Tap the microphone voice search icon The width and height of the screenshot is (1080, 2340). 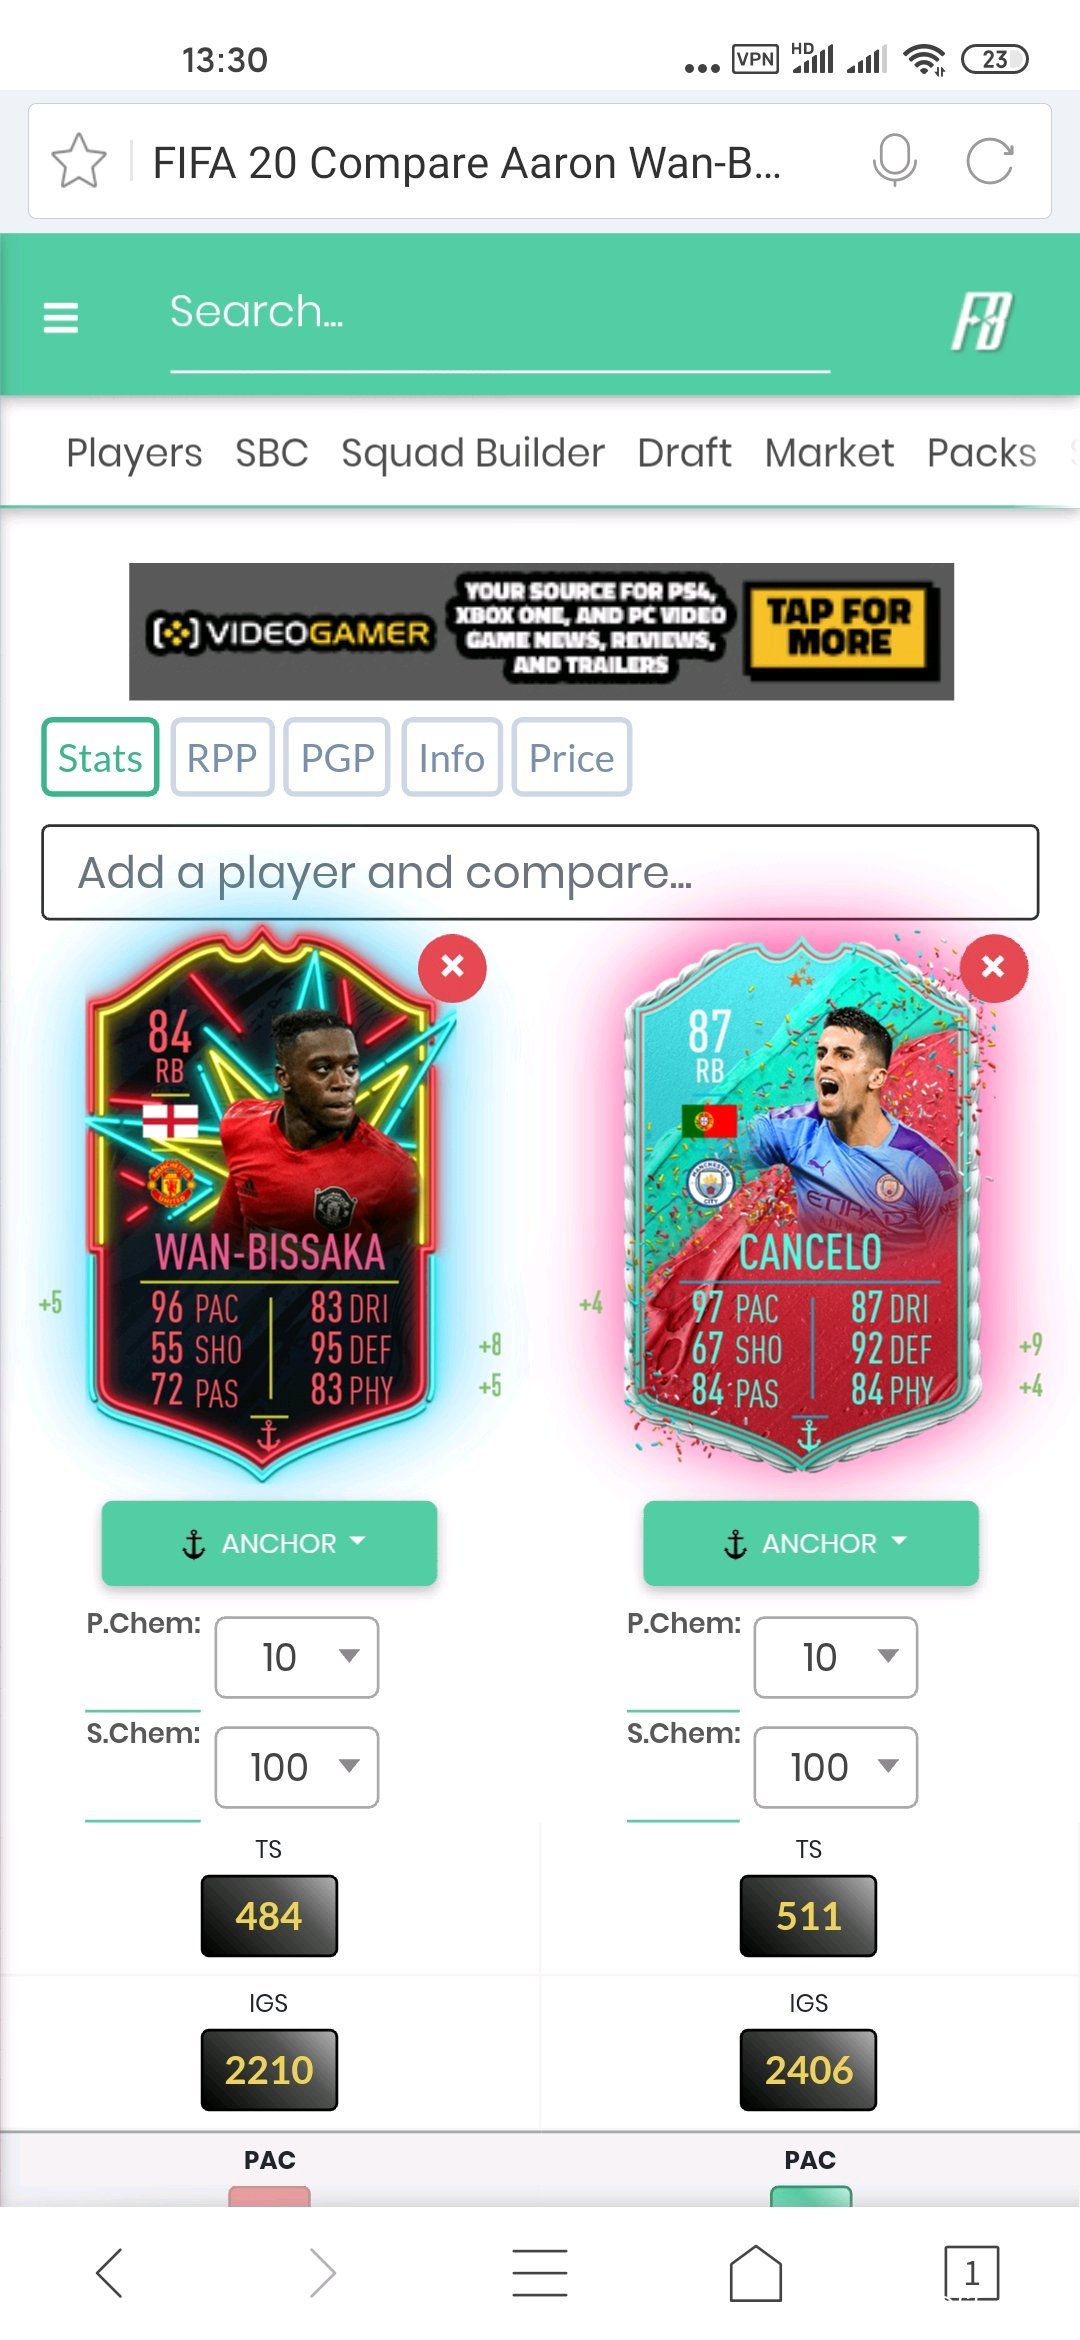[894, 160]
